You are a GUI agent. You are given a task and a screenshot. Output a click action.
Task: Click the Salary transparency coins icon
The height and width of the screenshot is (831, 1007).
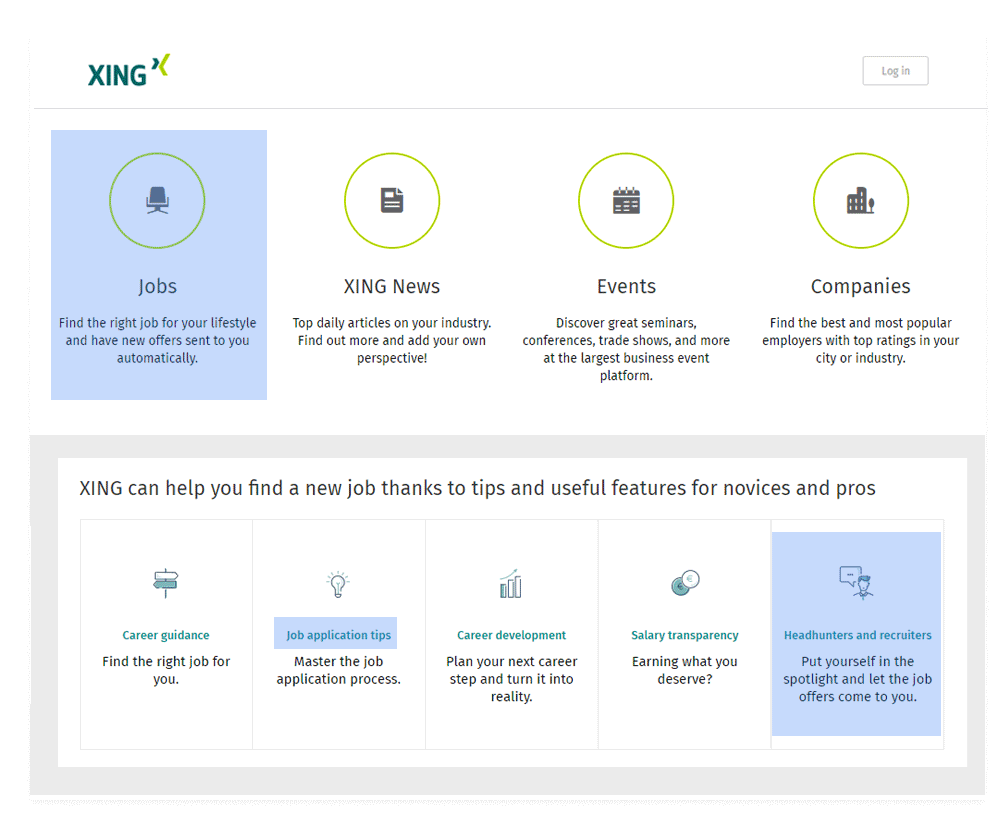tap(685, 583)
